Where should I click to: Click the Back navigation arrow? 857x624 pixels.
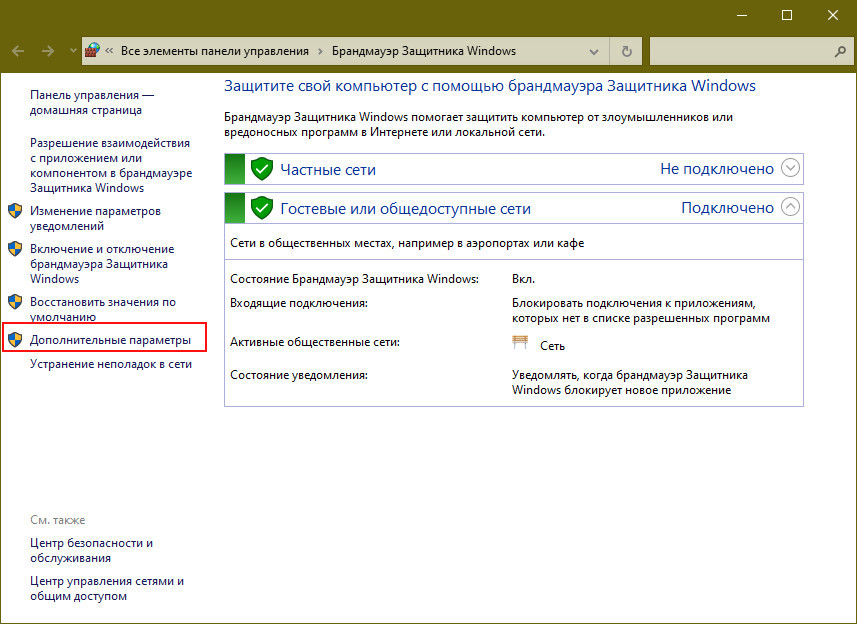point(19,51)
